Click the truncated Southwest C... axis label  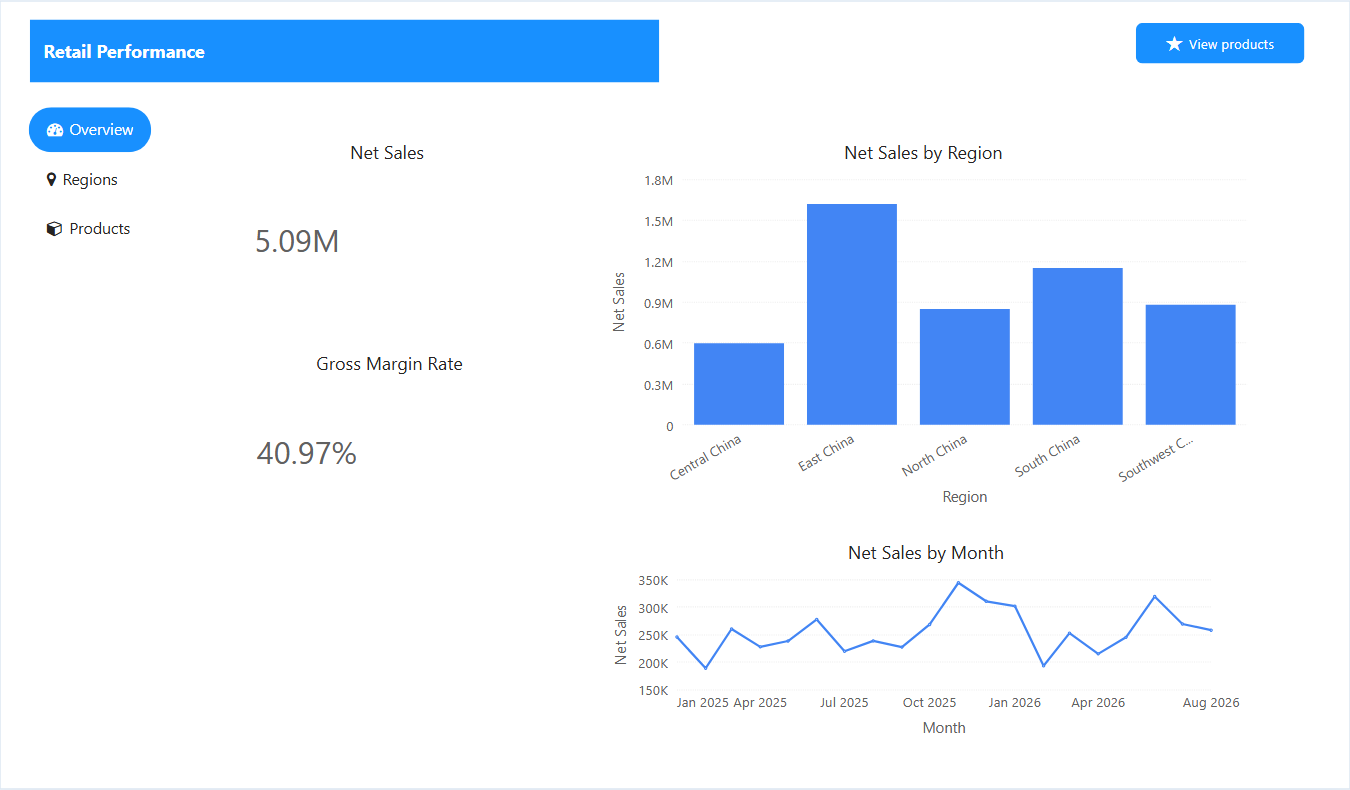click(x=1156, y=458)
